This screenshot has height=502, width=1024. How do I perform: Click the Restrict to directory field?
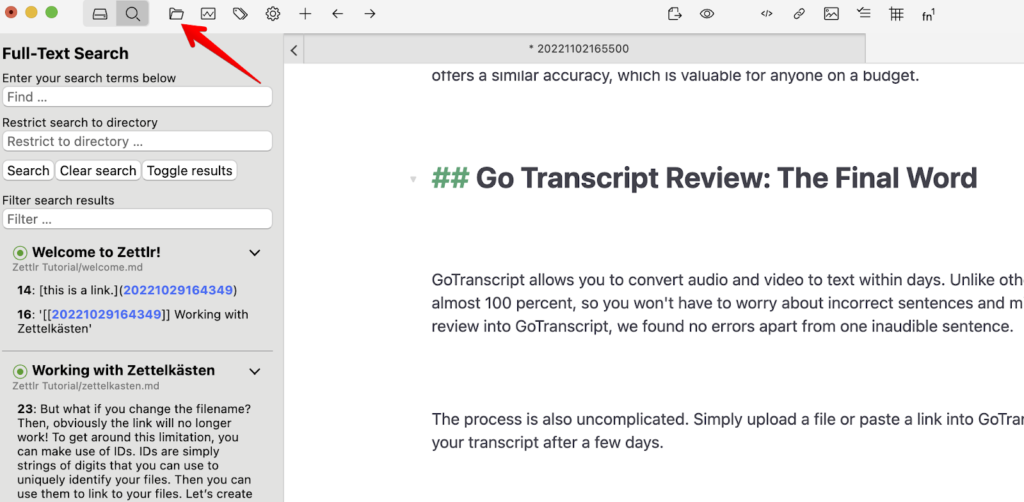137,141
